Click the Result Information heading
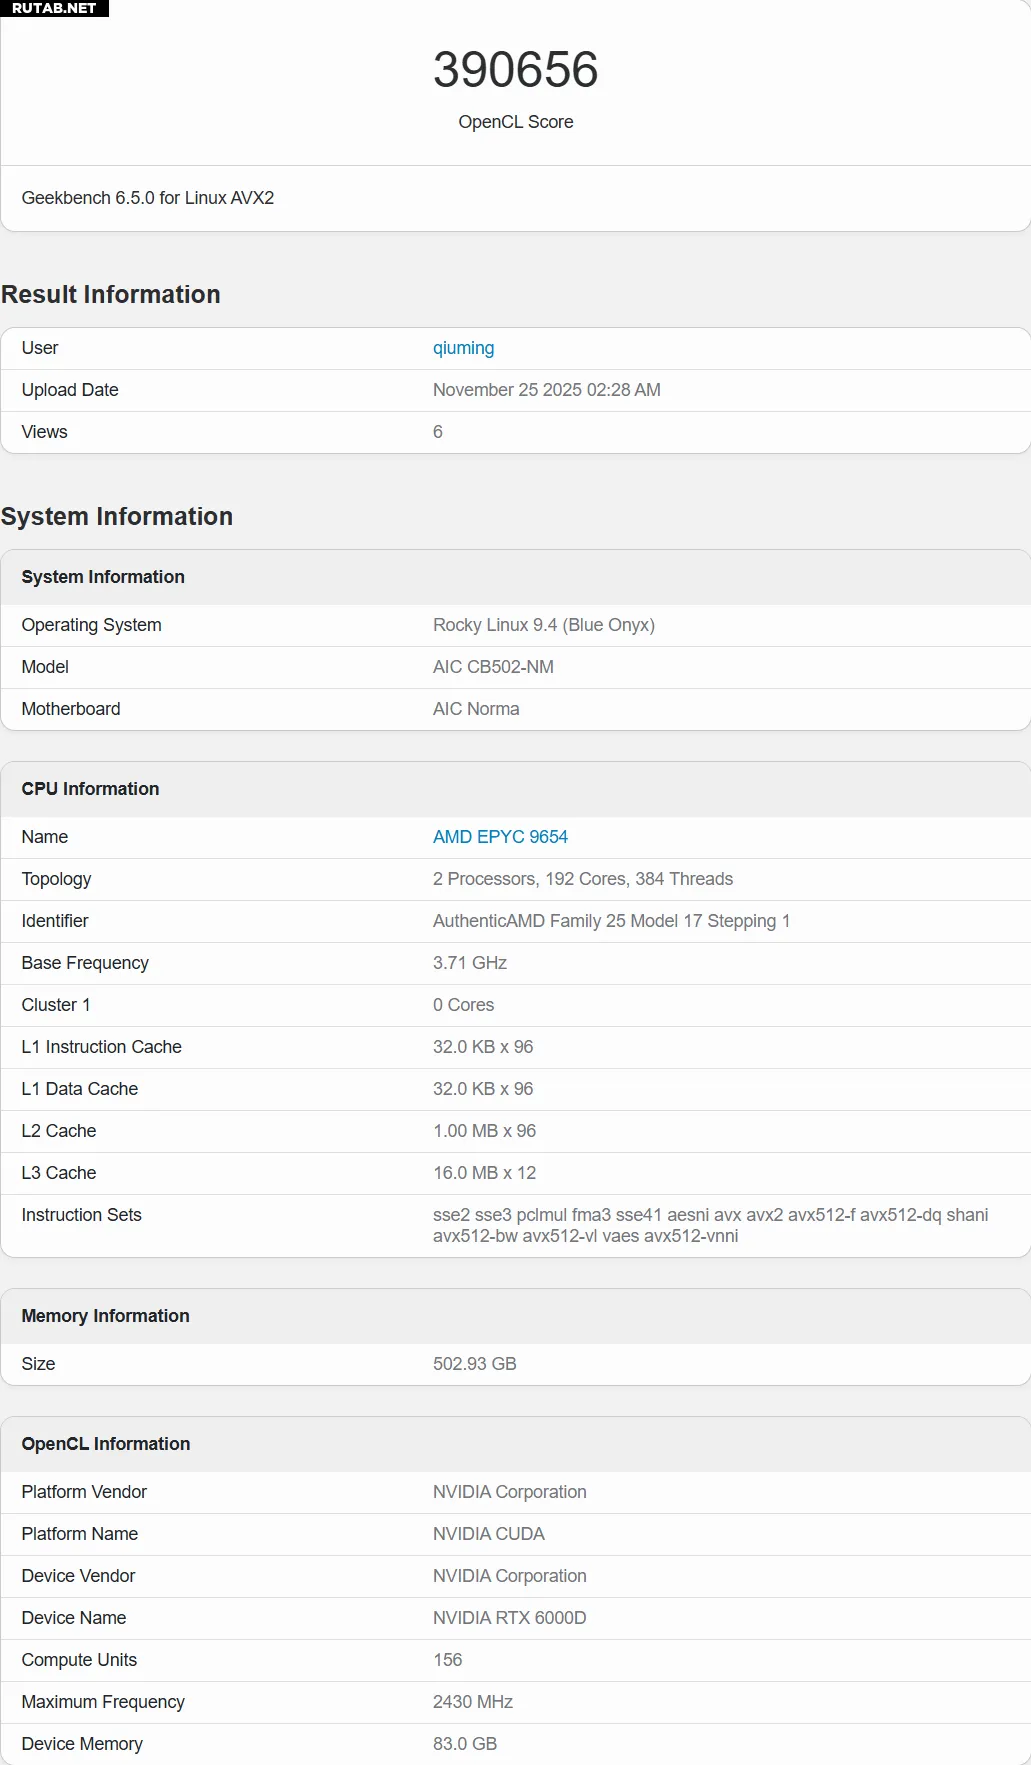This screenshot has width=1031, height=1765. pos(111,295)
